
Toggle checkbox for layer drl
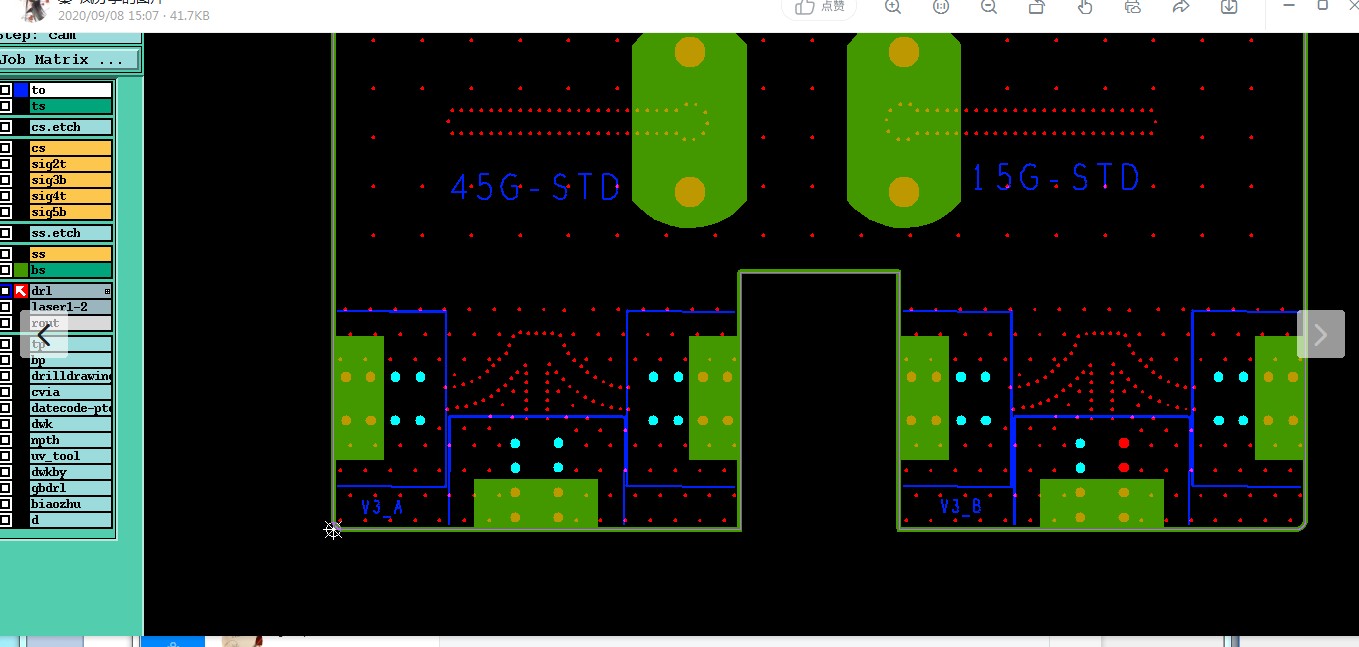[x=5, y=291]
